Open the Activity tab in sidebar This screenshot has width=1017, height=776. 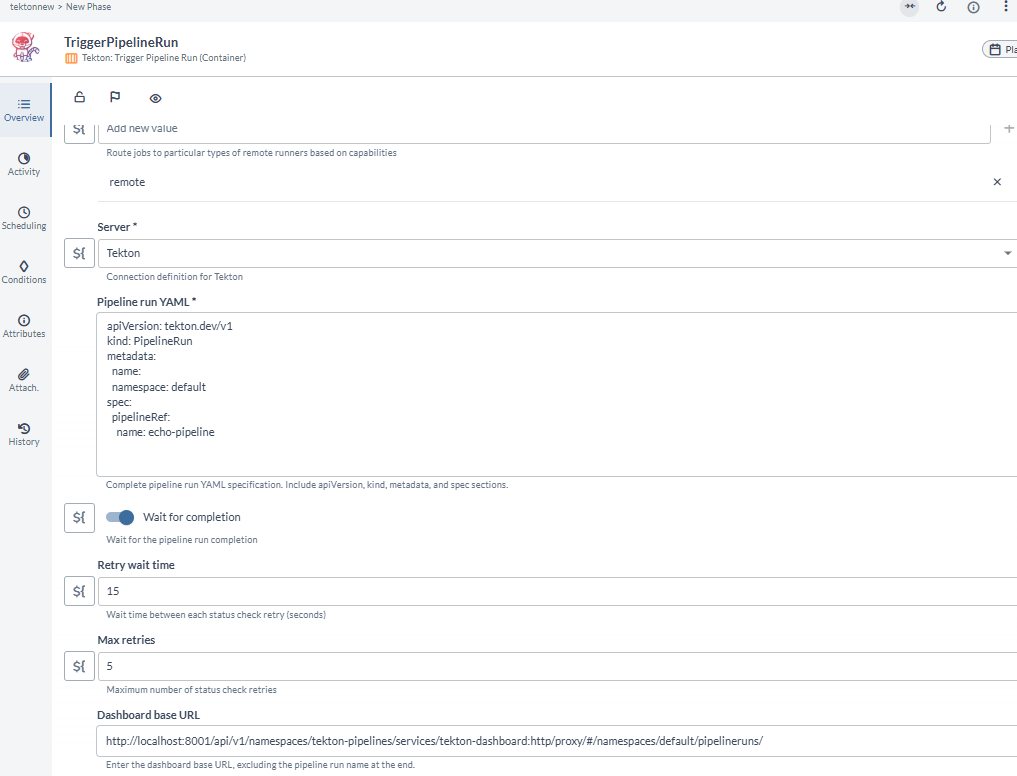click(24, 164)
